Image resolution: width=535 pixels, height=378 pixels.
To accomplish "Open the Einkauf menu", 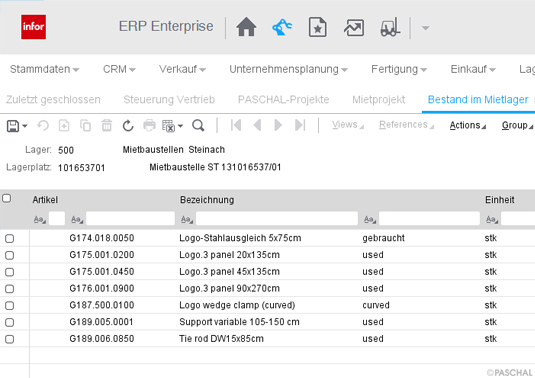I will pyautogui.click(x=473, y=69).
